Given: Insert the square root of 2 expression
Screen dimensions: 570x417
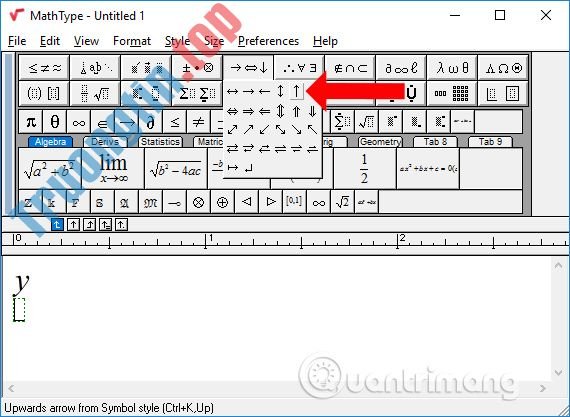Looking at the screenshot, I should [x=342, y=202].
